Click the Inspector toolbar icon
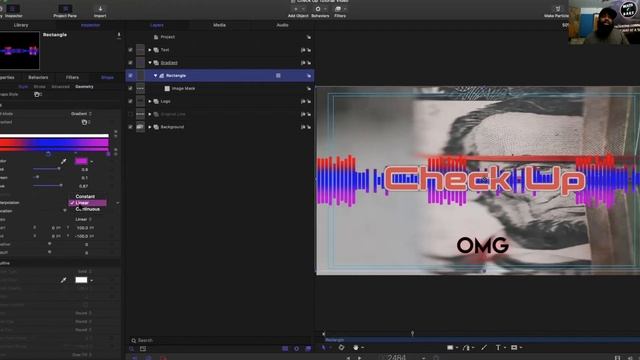 click(x=13, y=11)
